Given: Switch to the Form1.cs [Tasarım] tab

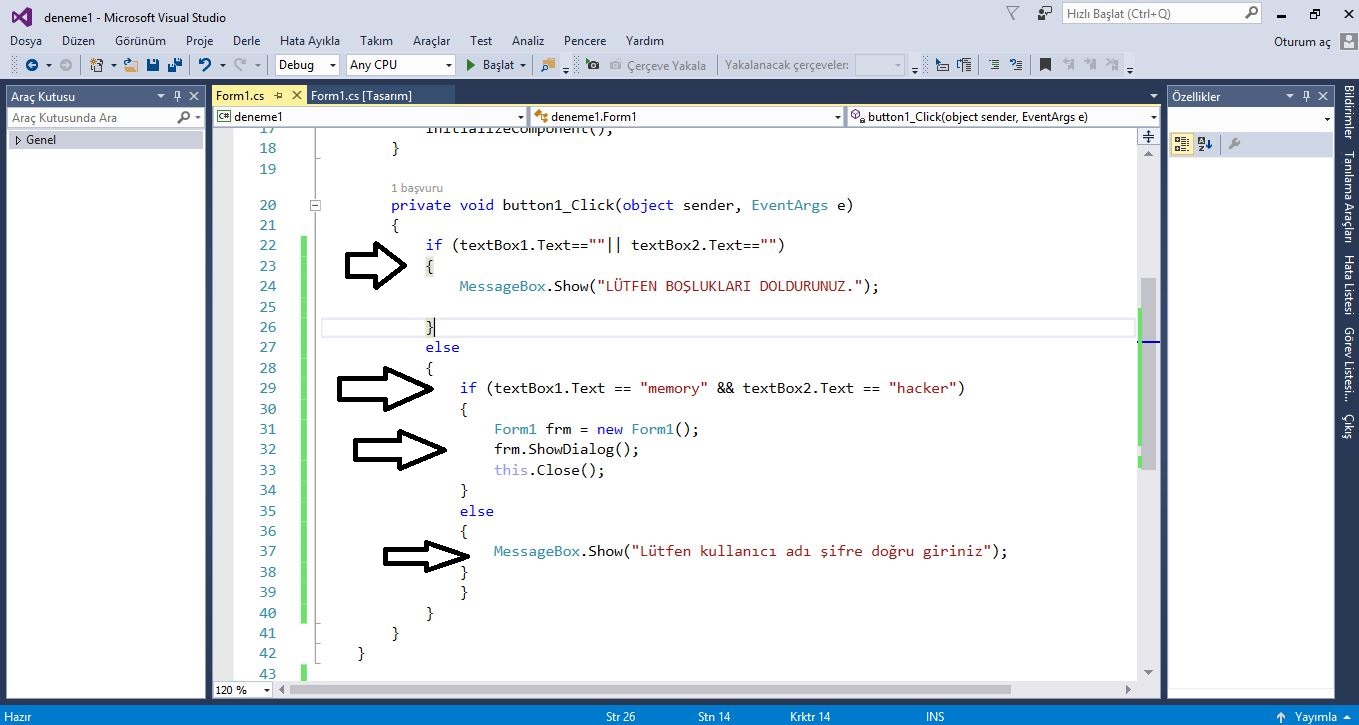Looking at the screenshot, I should tap(361, 96).
